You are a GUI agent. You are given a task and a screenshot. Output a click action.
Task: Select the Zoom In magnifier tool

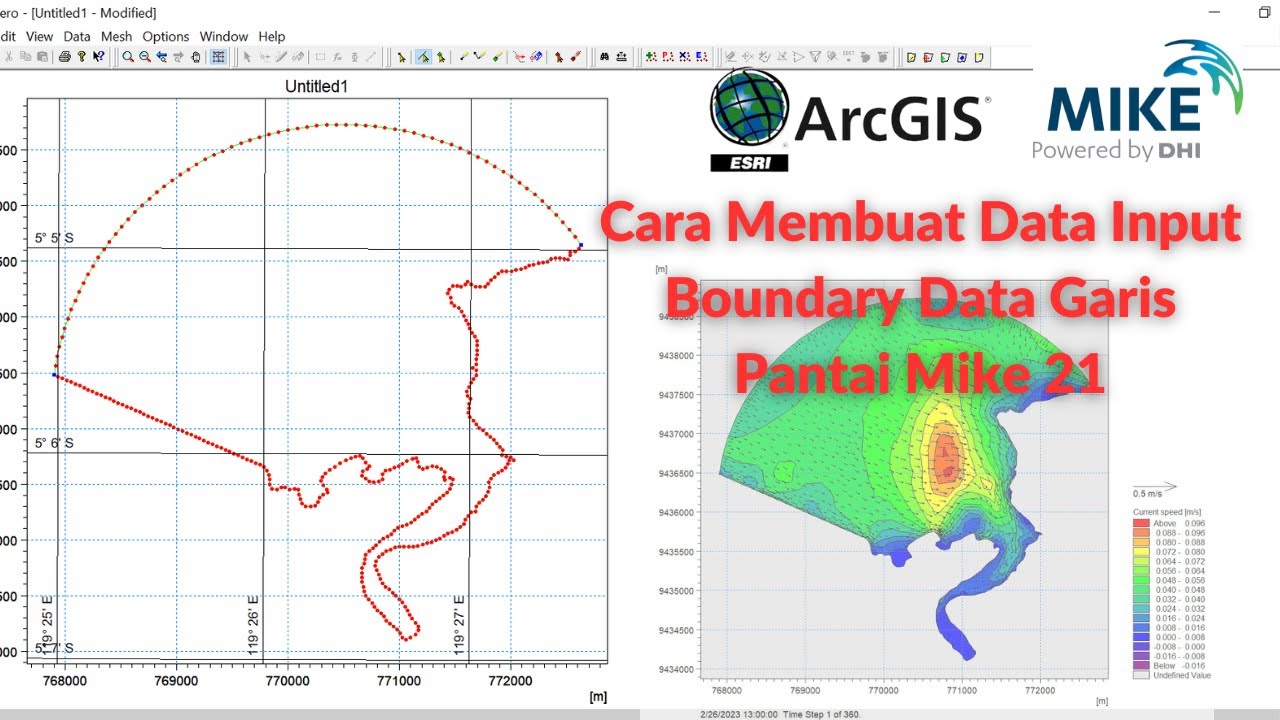click(128, 57)
